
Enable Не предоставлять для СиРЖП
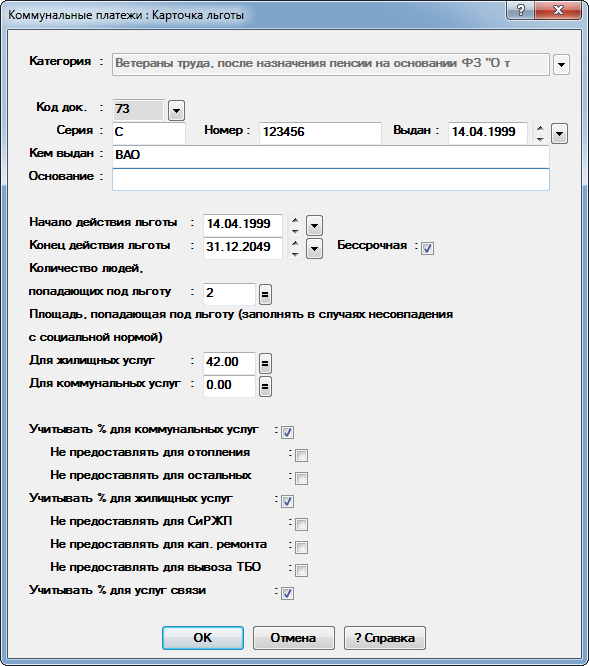click(302, 525)
